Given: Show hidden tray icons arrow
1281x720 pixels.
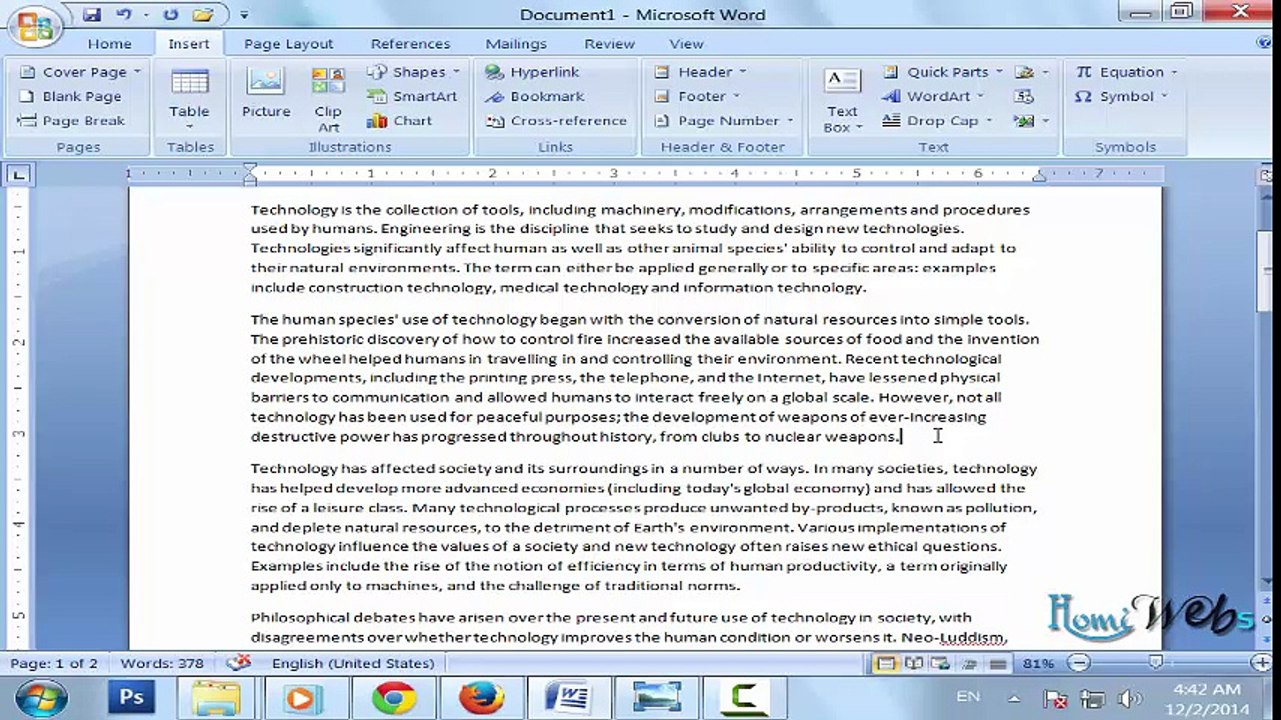Looking at the screenshot, I should 1014,698.
